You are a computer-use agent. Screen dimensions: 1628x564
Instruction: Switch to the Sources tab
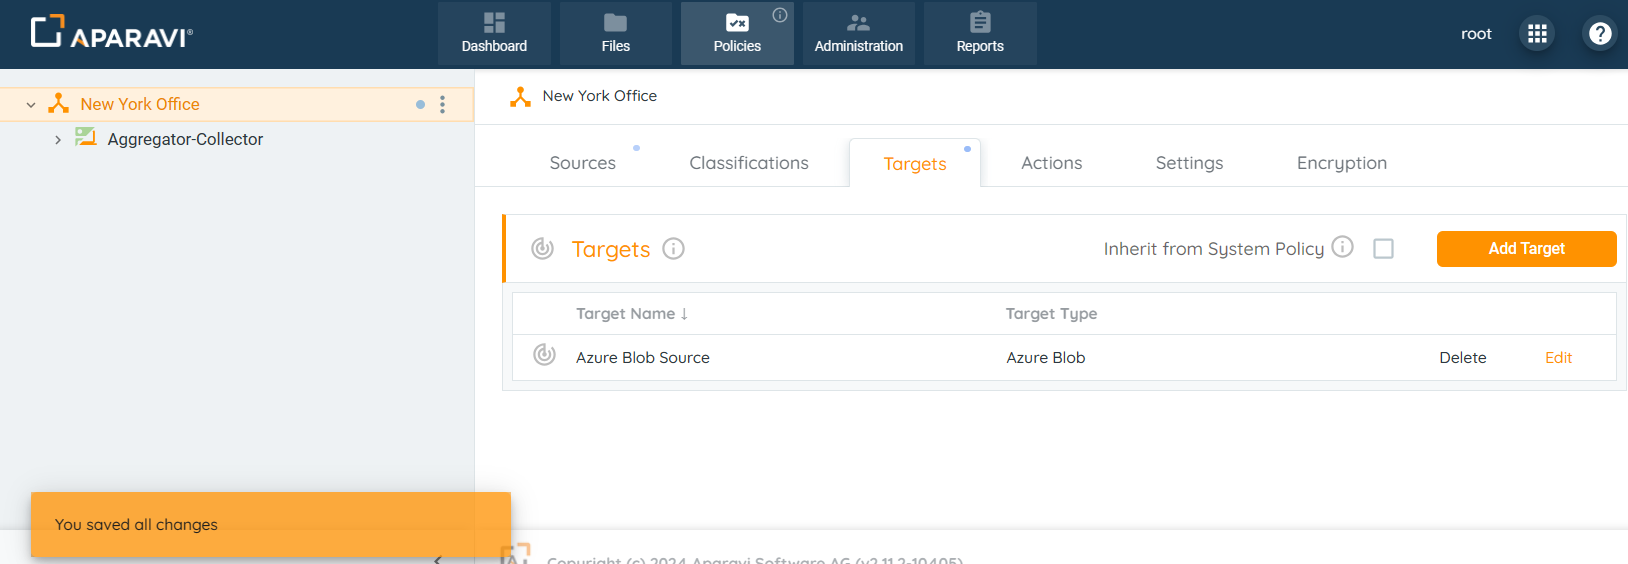pos(582,163)
